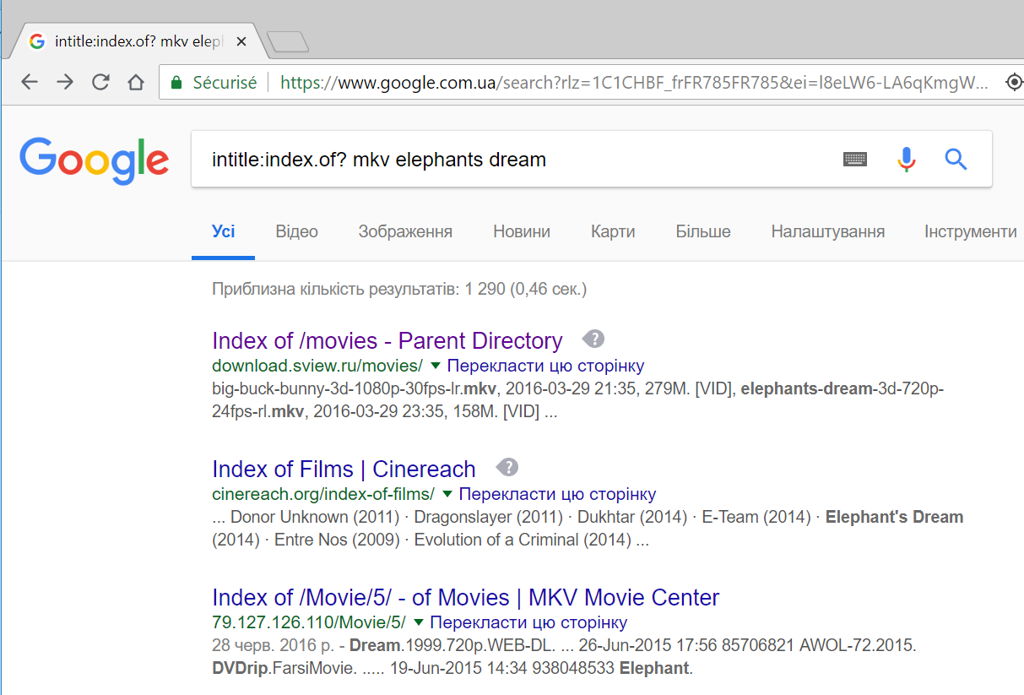
Task: Open Index of /Movie/5/ MKV Movie Center
Action: (466, 598)
